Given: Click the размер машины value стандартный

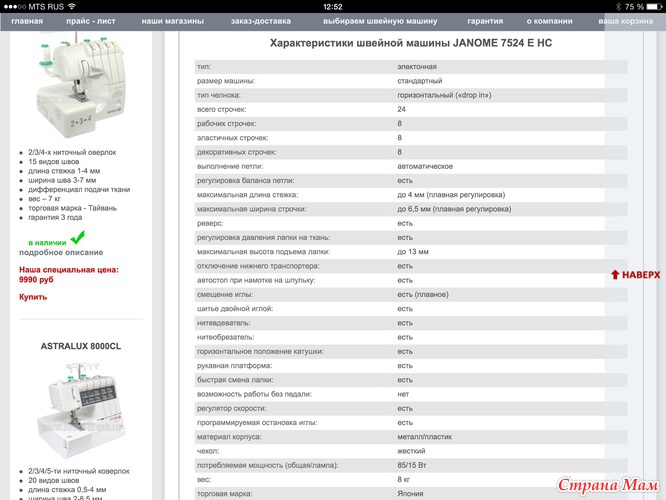Looking at the screenshot, I should click(420, 81).
